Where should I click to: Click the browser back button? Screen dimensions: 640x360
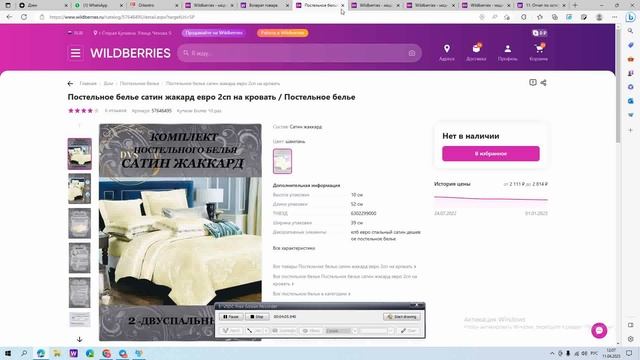coord(9,17)
